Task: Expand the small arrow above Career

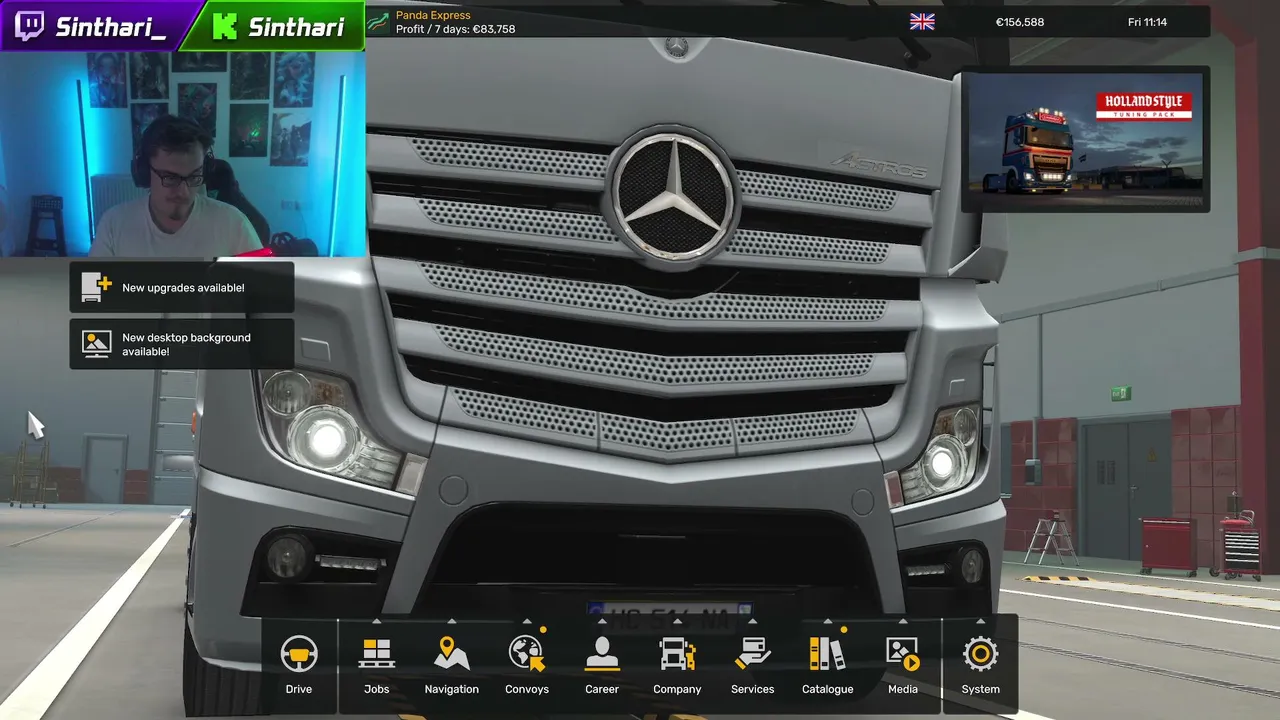Action: pyautogui.click(x=602, y=622)
